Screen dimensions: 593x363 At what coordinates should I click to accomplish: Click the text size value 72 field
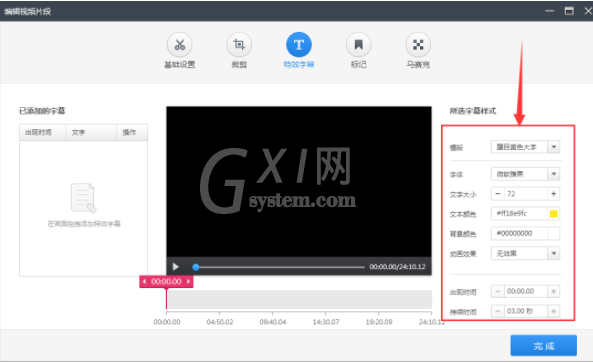coord(526,194)
